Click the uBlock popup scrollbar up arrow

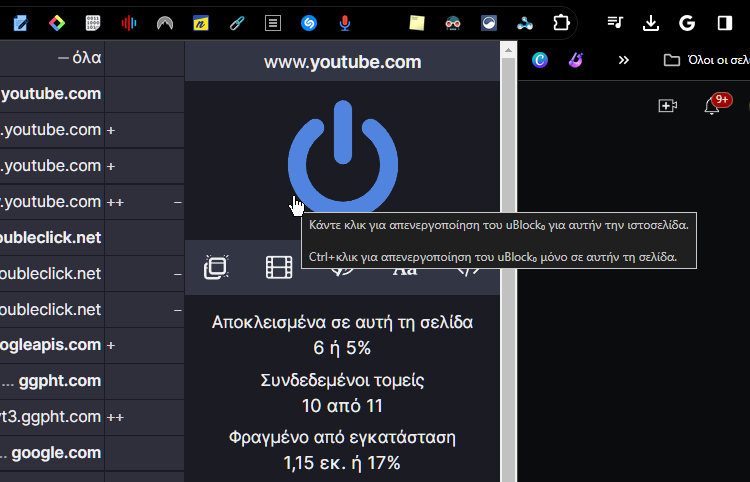508,50
